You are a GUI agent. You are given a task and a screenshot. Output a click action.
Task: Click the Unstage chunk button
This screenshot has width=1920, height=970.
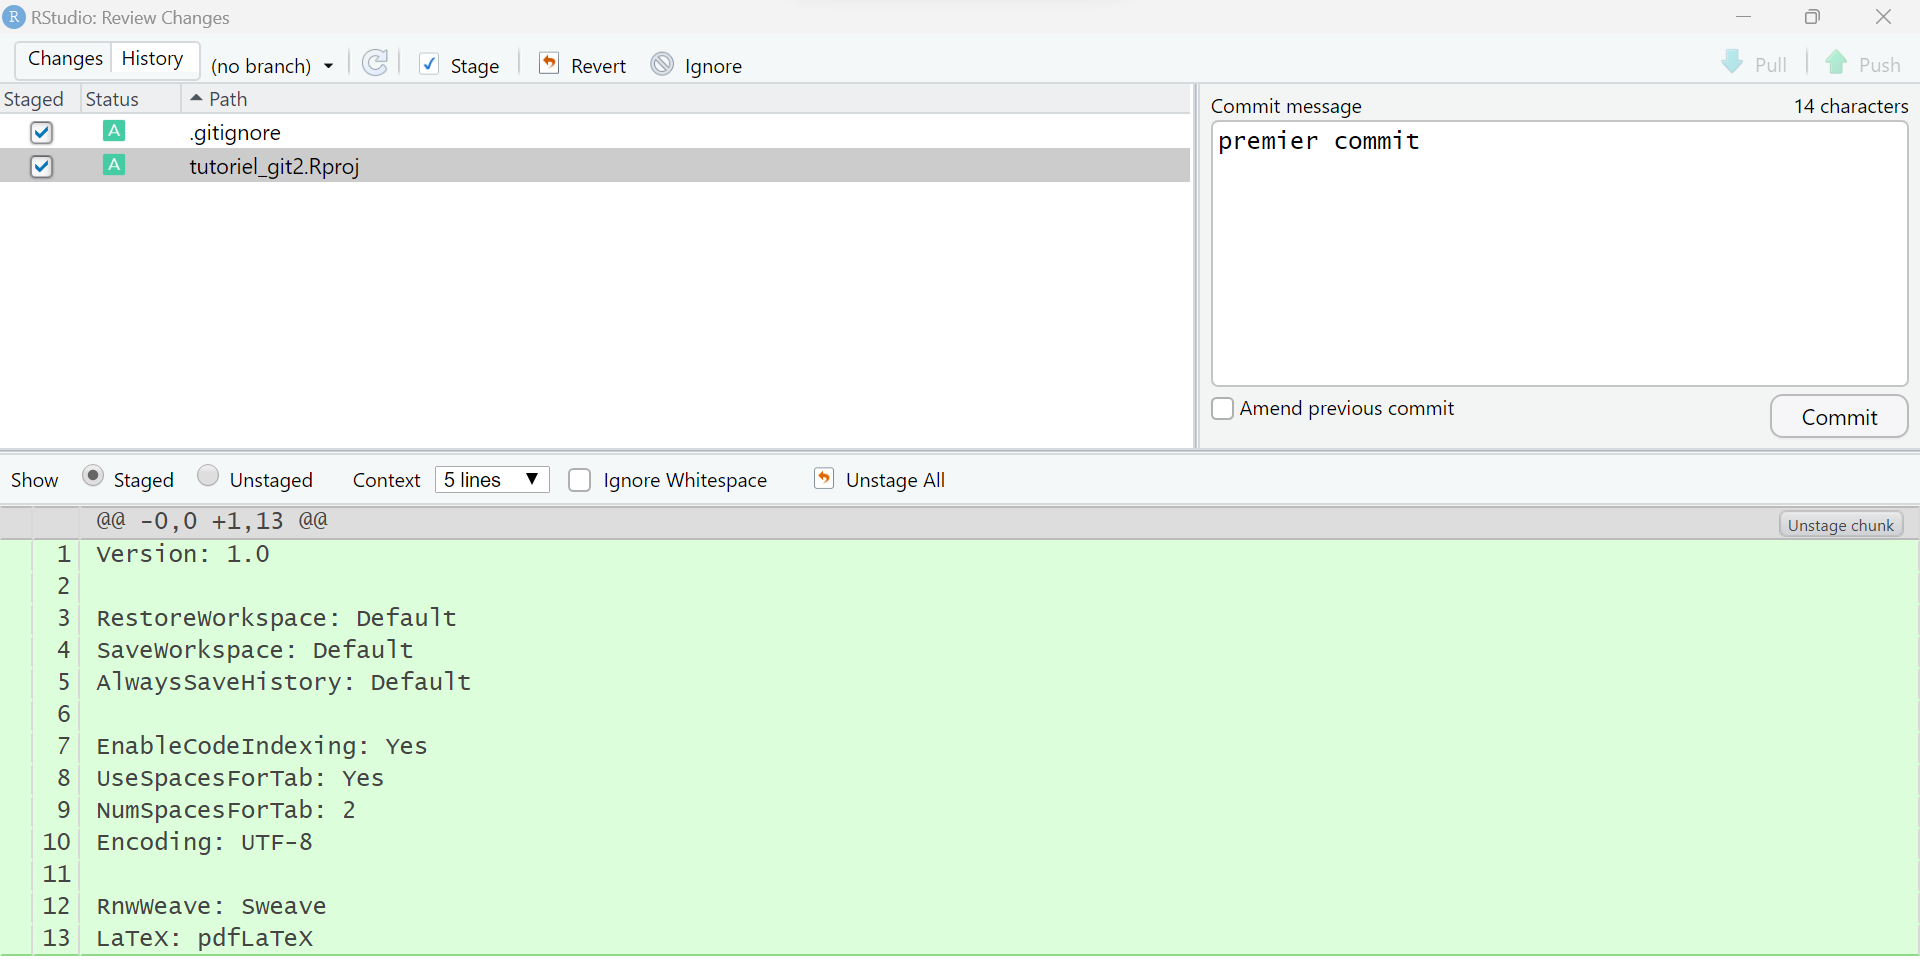pos(1840,525)
